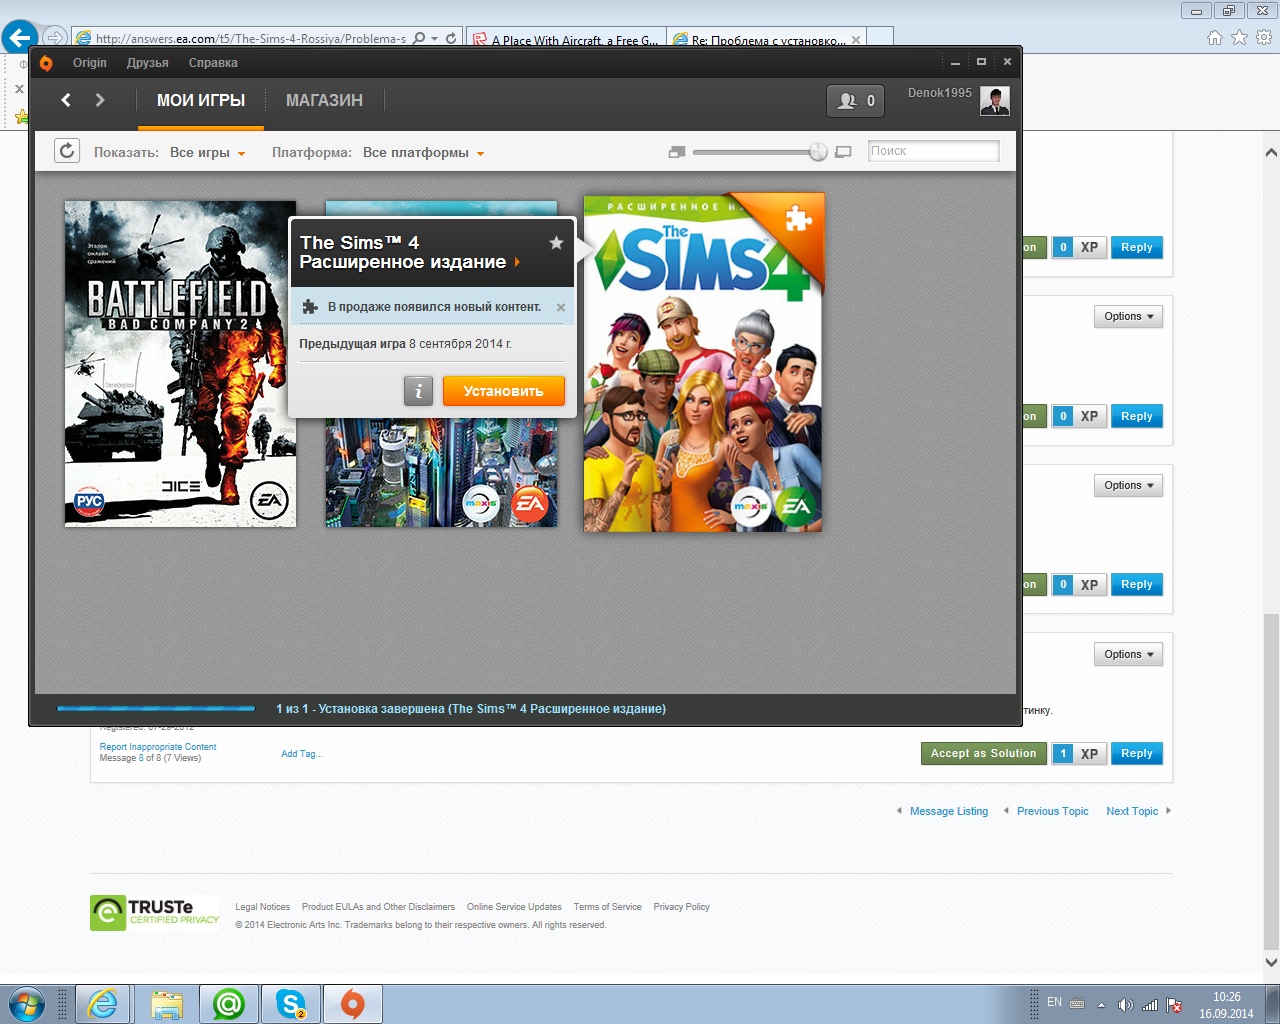Open Origin from the taskbar
Viewport: 1280px width, 1024px height.
353,1004
